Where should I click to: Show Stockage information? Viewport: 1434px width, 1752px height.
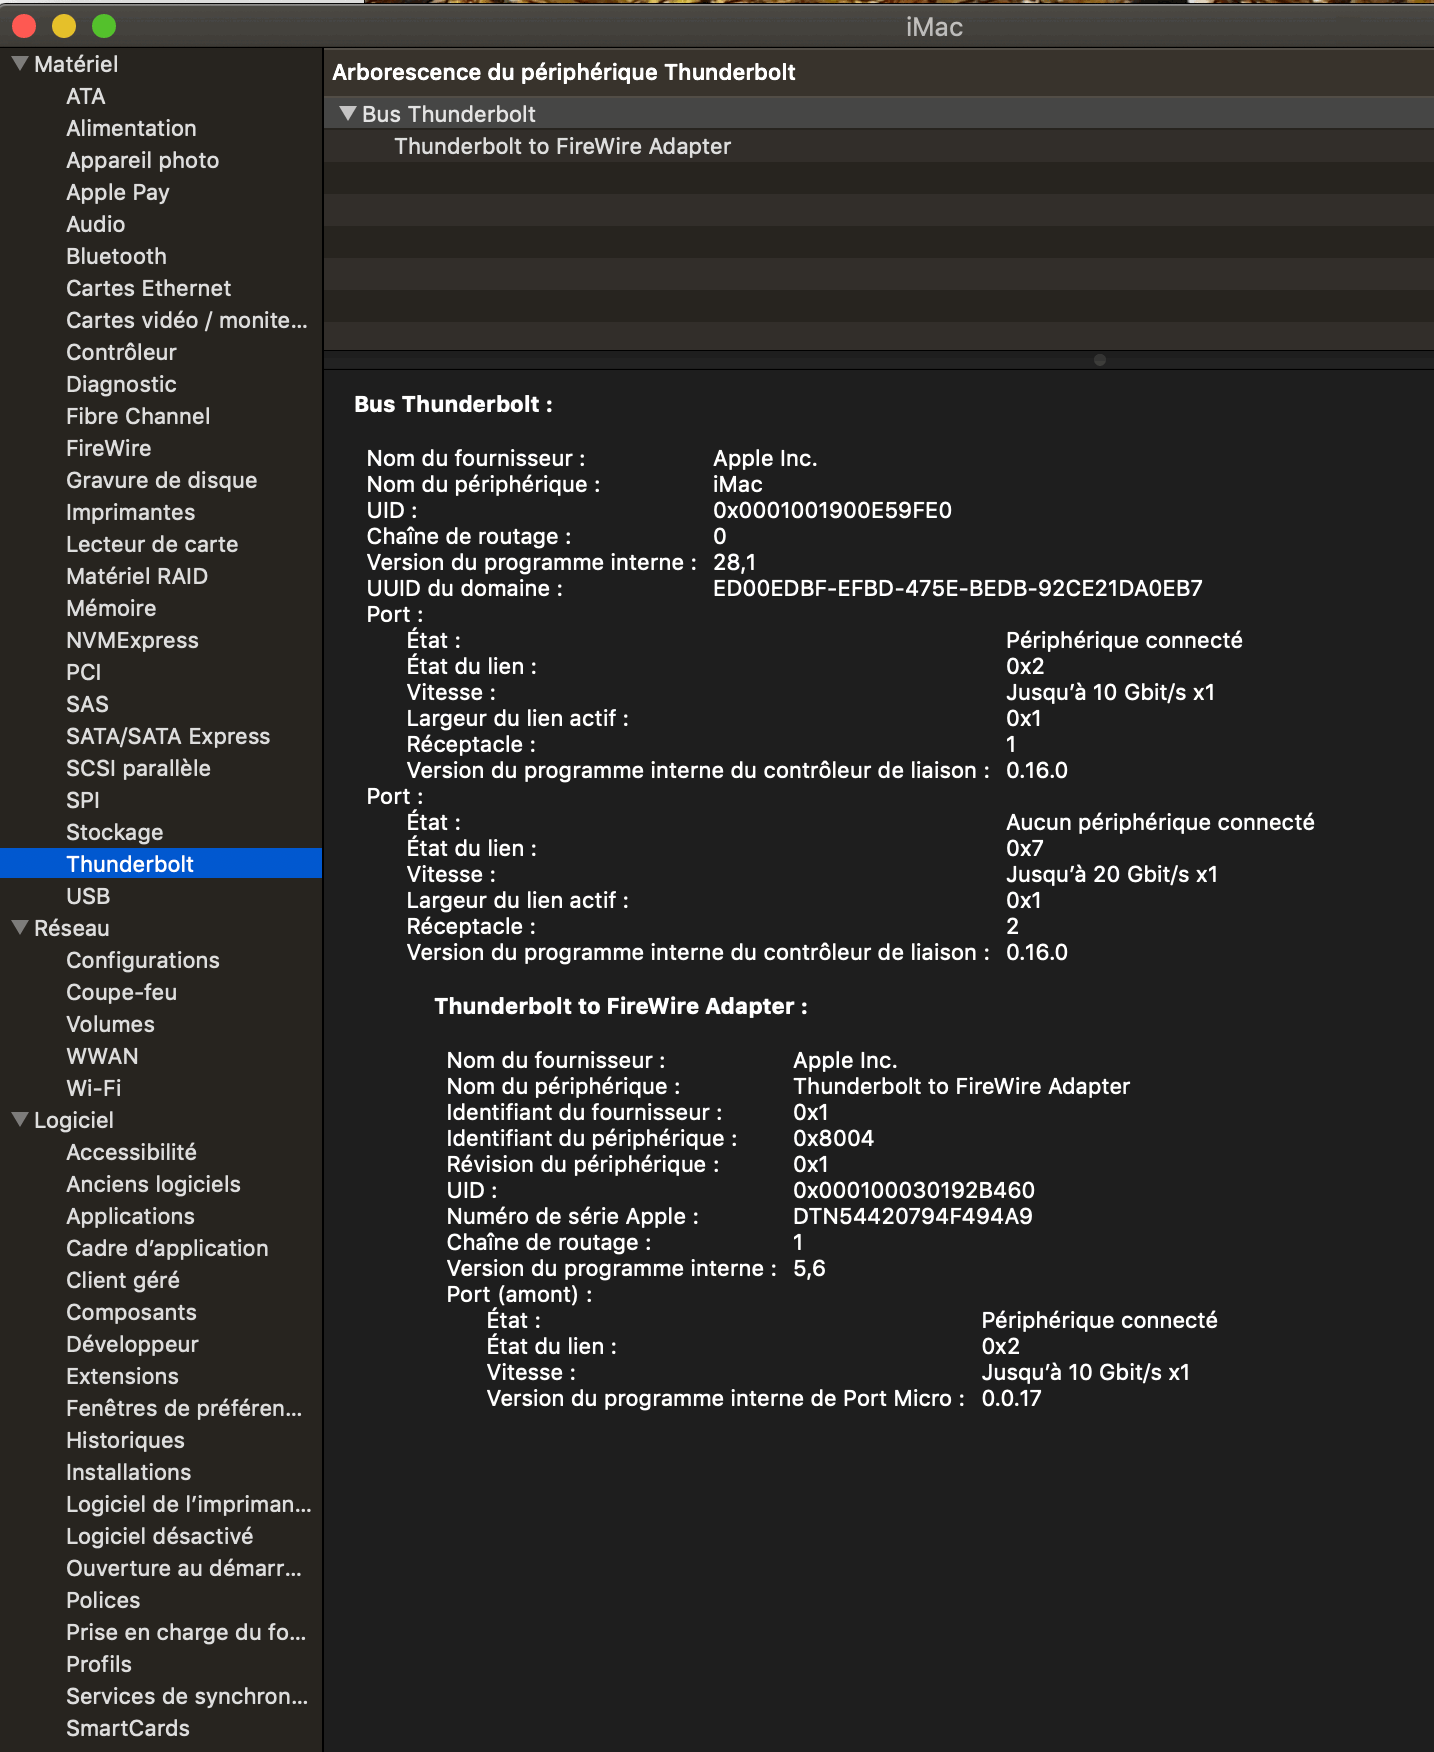point(114,832)
